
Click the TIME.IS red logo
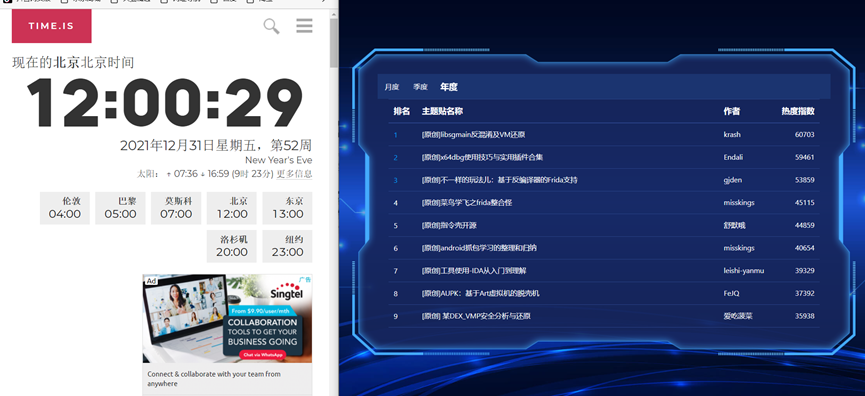51,26
